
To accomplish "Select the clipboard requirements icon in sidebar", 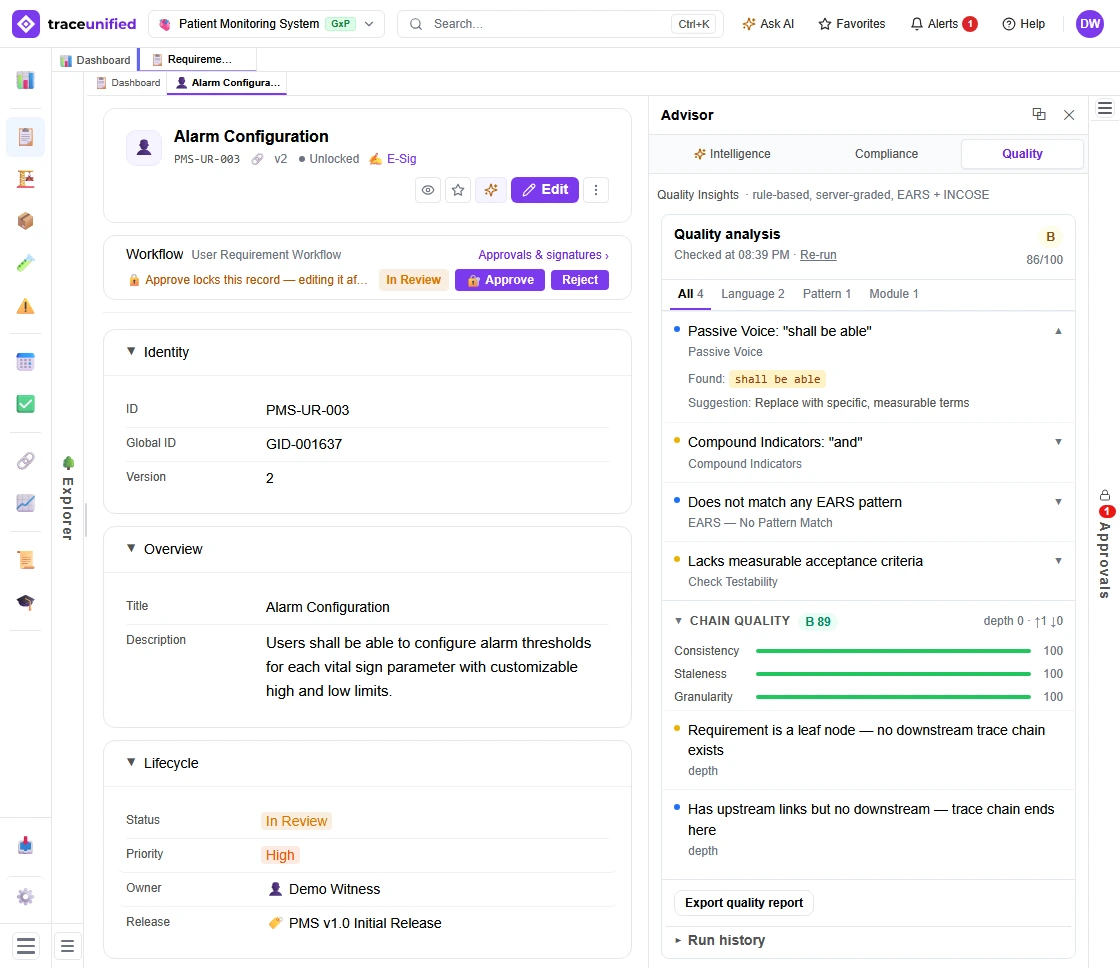I will pos(25,136).
